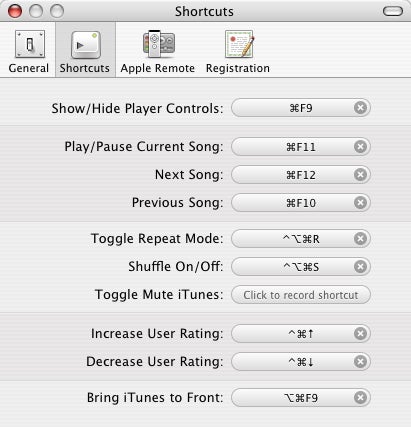
Task: Remove the Increase User Rating shortcut
Action: [x=360, y=334]
